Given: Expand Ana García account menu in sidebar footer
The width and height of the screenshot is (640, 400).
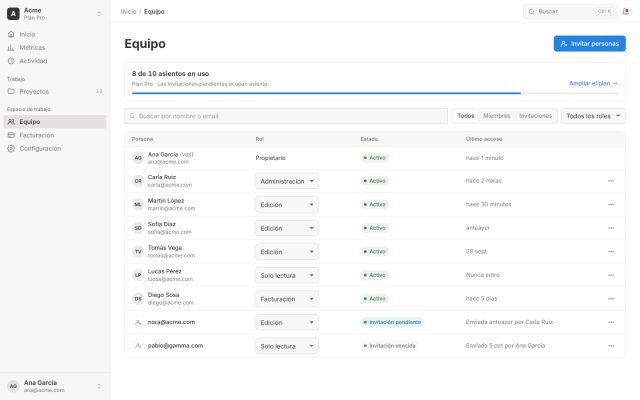Looking at the screenshot, I should [x=99, y=386].
